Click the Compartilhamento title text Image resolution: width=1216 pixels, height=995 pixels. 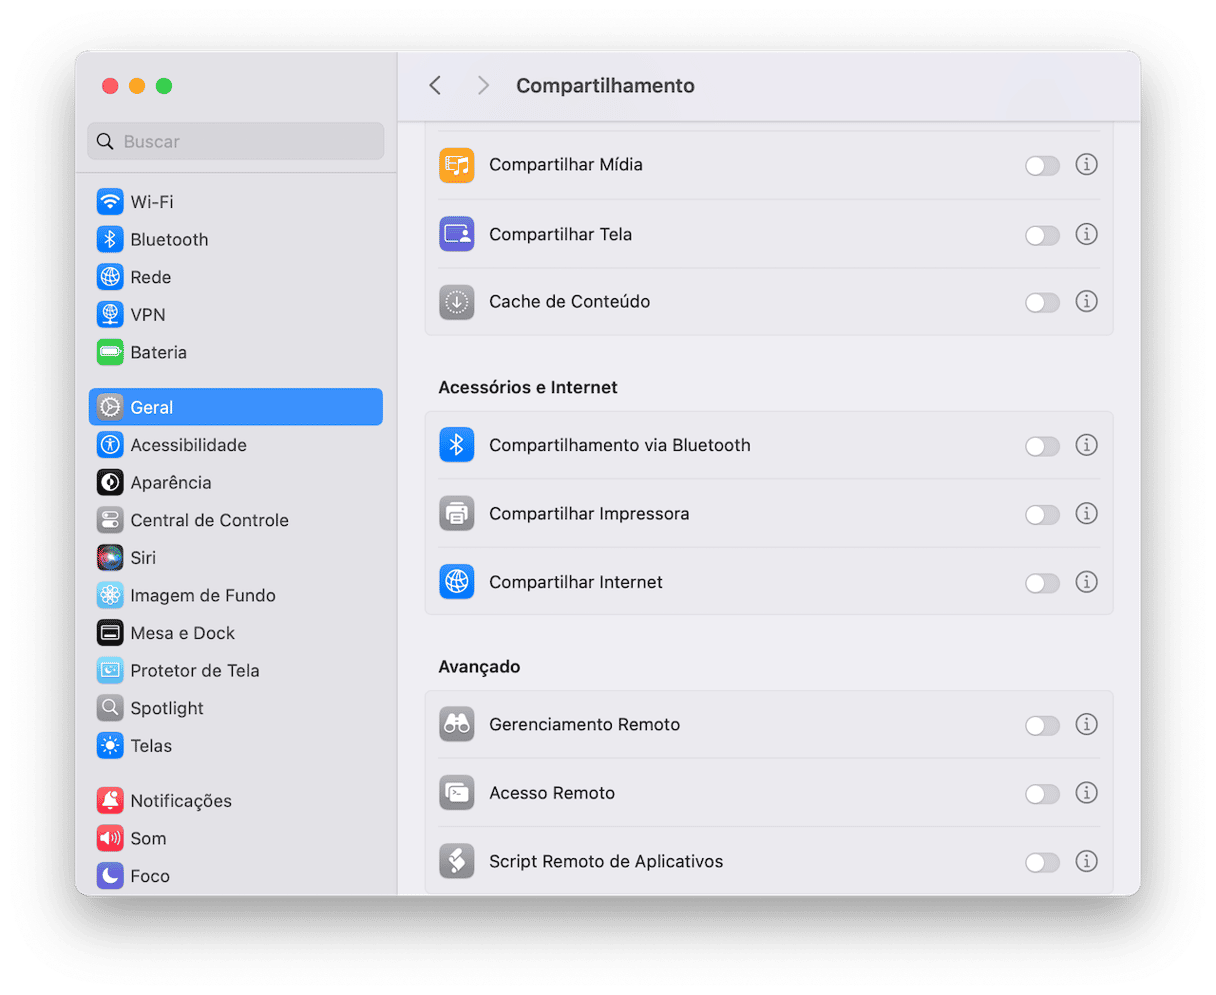coord(605,86)
